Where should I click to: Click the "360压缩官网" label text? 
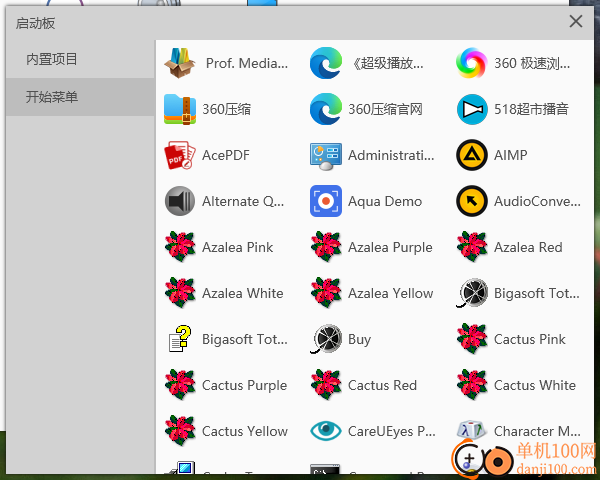click(385, 109)
